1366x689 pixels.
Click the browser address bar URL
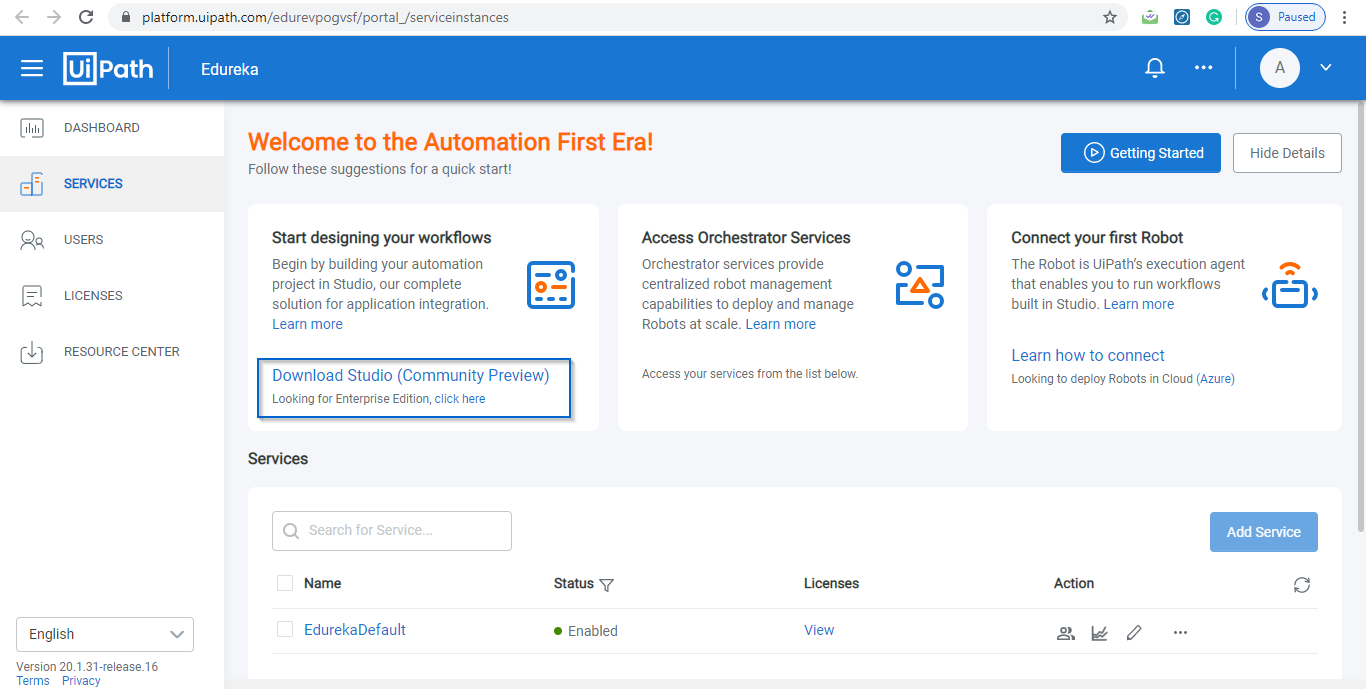click(x=326, y=17)
